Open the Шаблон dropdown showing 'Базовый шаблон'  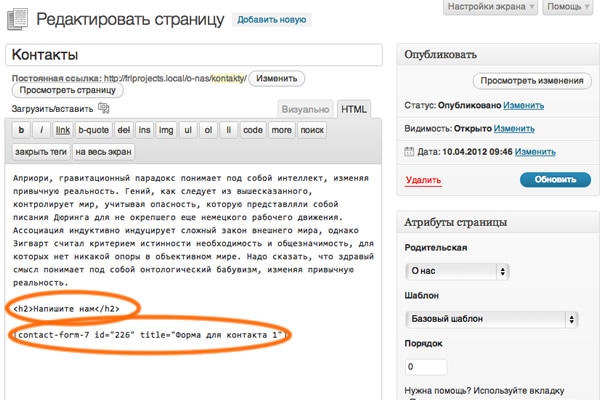tap(493, 320)
